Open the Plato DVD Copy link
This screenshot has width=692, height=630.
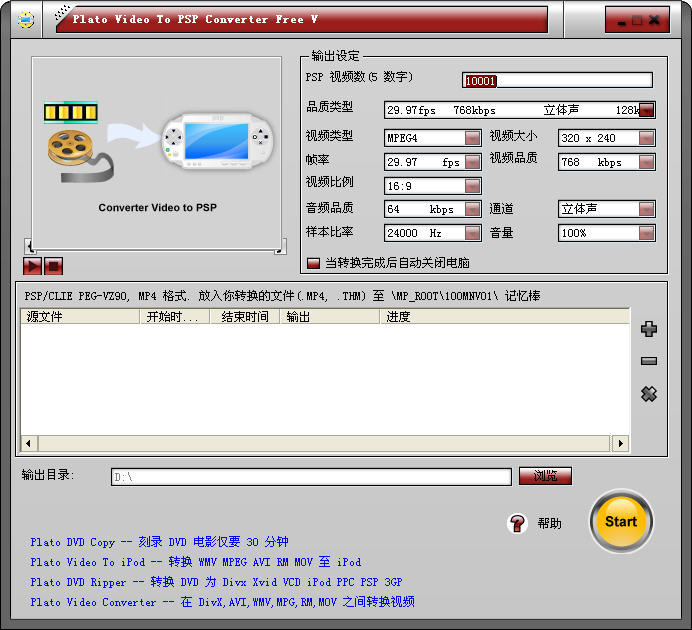coord(159,542)
